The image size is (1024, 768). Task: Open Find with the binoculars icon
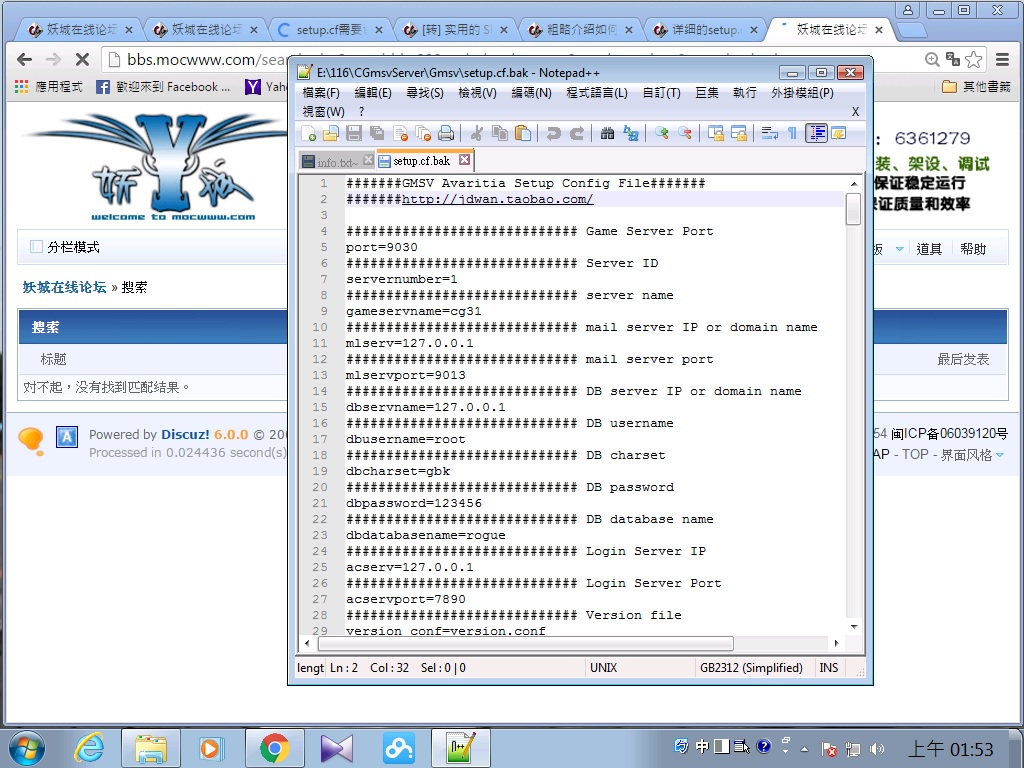607,133
